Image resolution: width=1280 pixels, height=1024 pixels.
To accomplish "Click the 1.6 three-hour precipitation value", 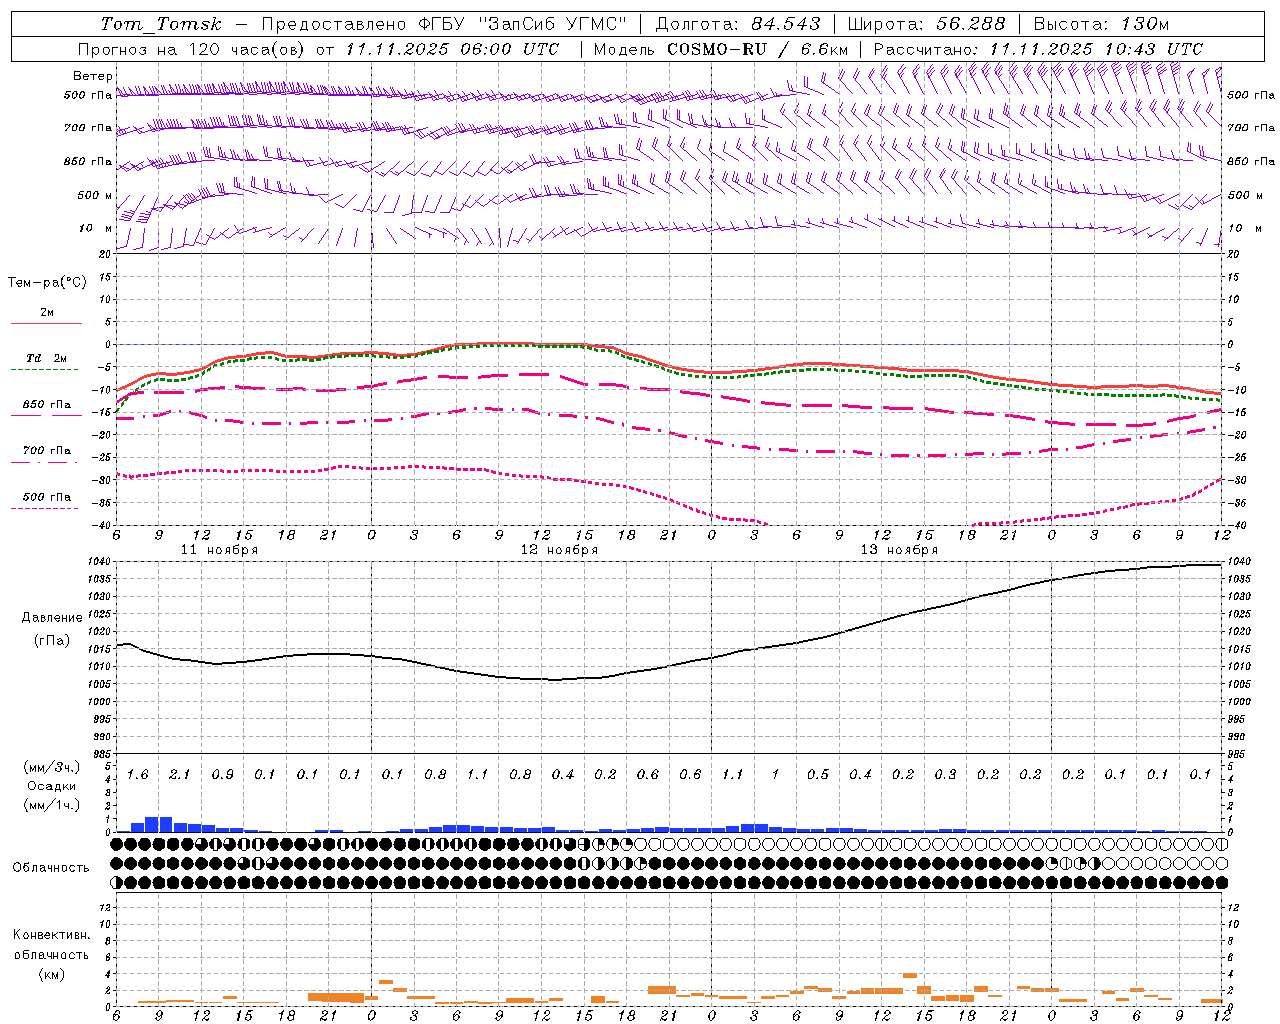I will pos(137,775).
